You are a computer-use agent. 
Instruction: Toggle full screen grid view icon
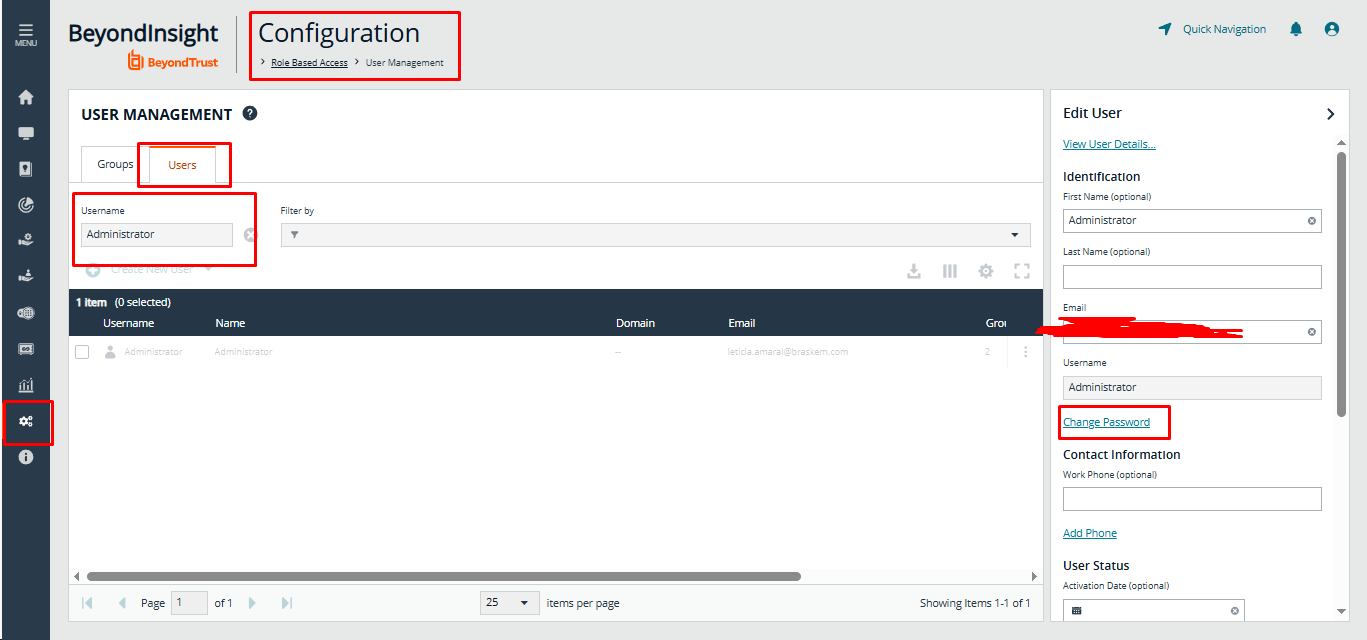click(x=1022, y=271)
